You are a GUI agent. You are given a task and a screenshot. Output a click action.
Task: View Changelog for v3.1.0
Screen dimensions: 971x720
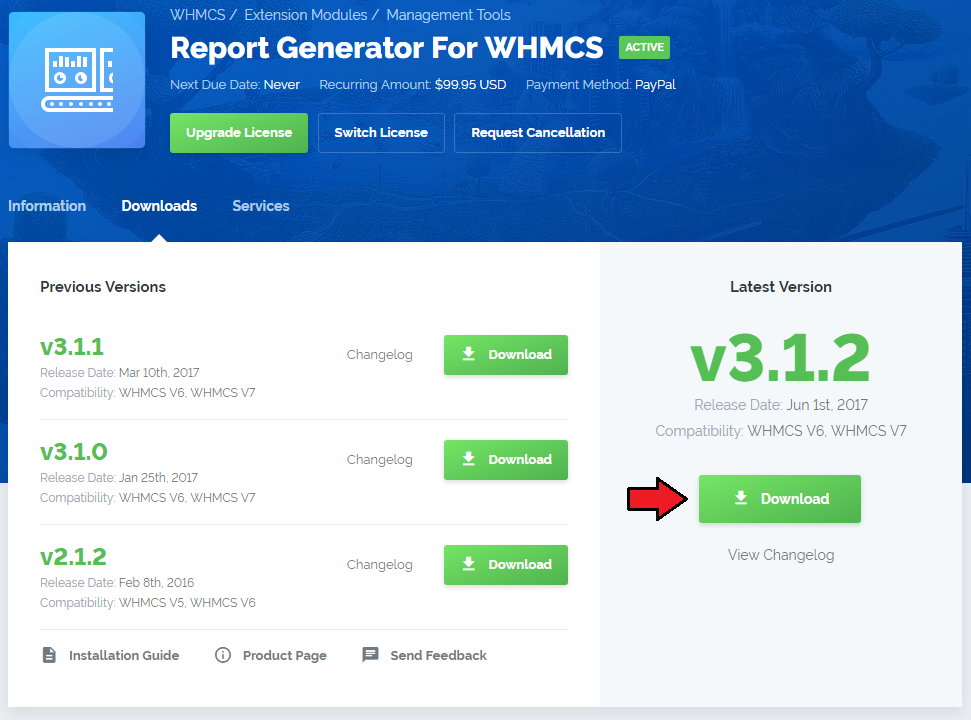click(x=380, y=460)
